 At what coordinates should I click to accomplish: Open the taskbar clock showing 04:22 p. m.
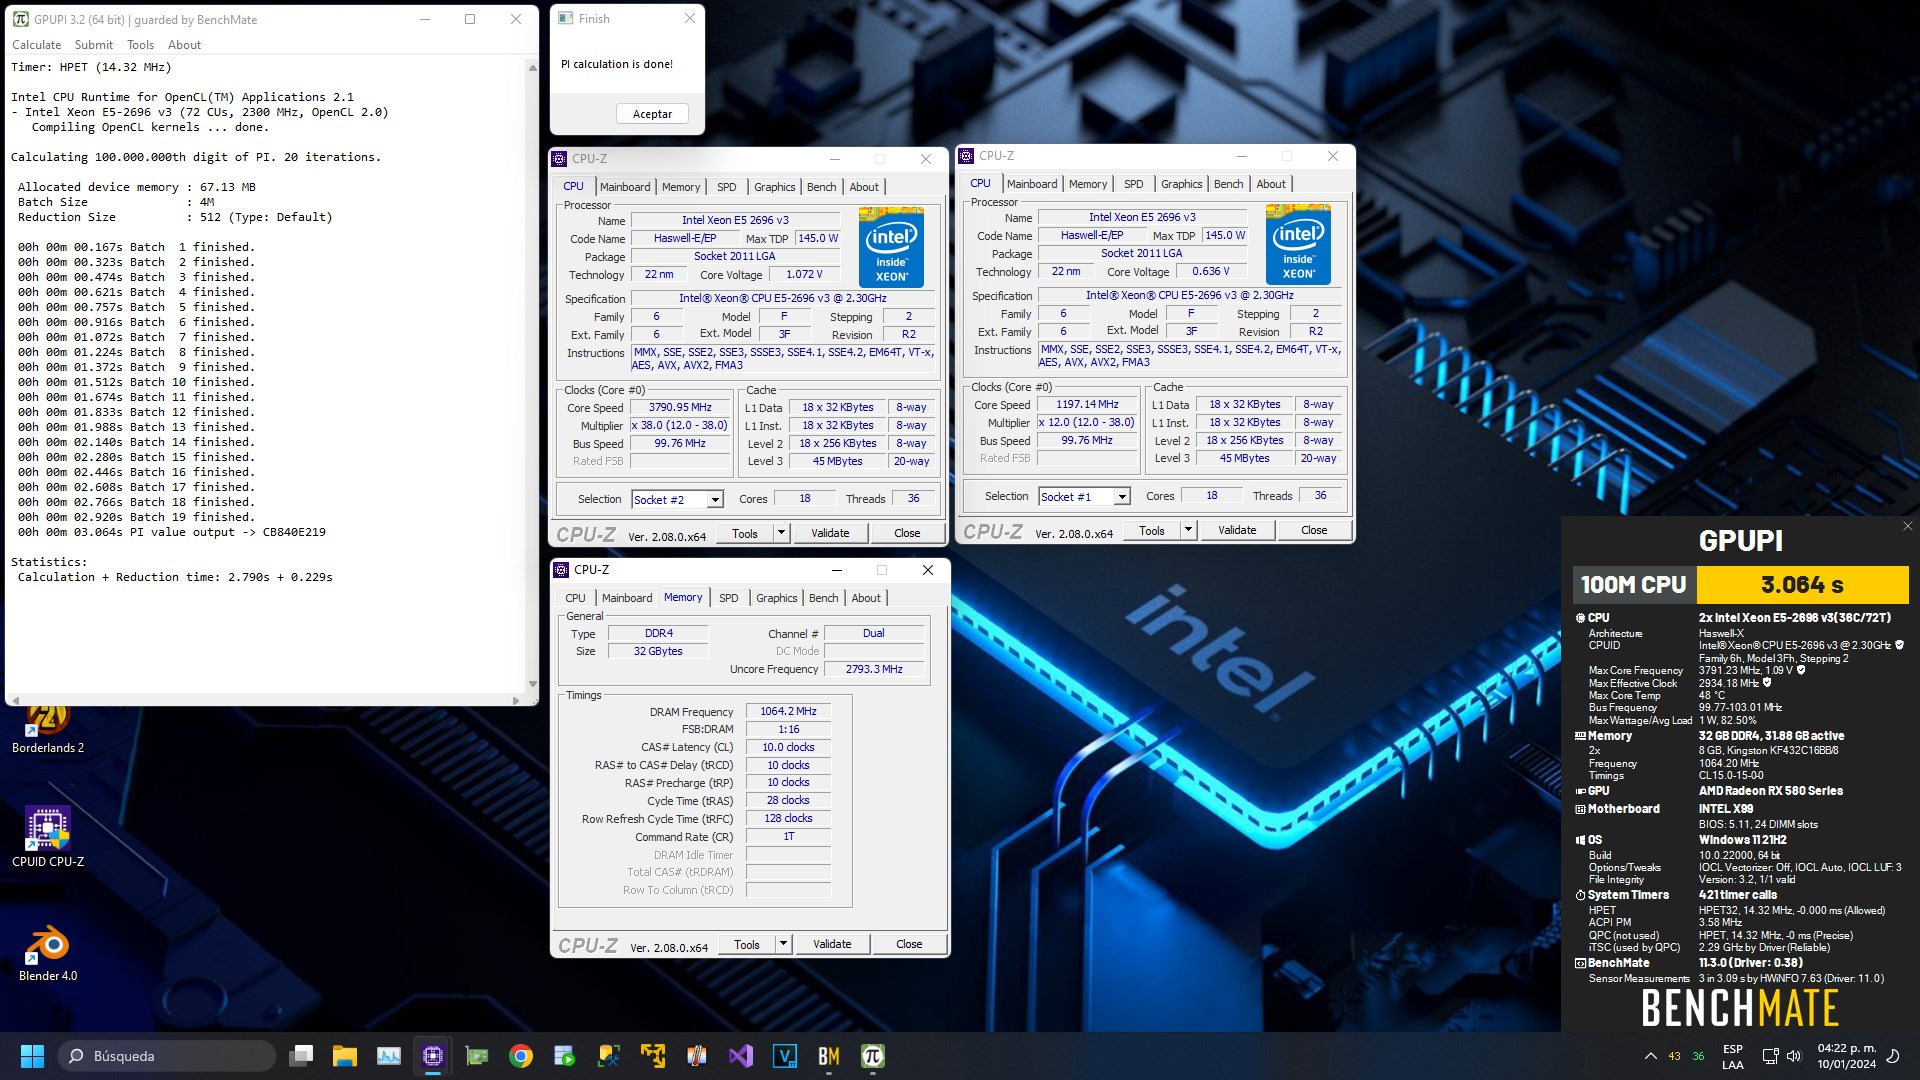[x=1846, y=1056]
